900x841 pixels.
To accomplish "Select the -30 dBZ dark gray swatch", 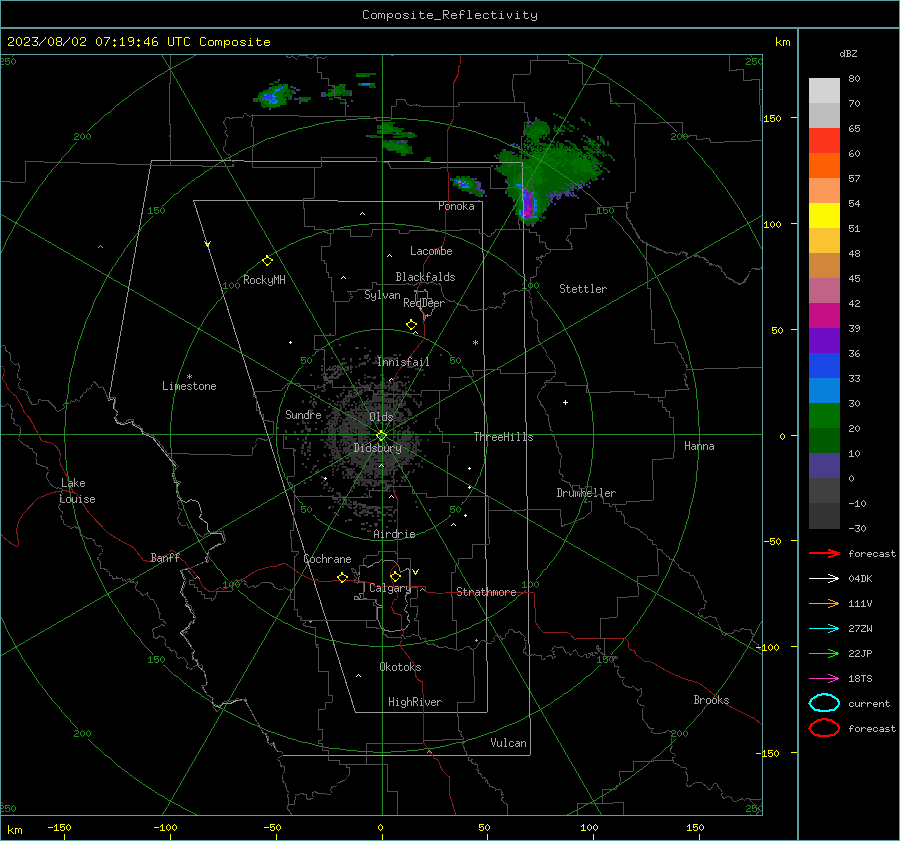I will pos(824,516).
